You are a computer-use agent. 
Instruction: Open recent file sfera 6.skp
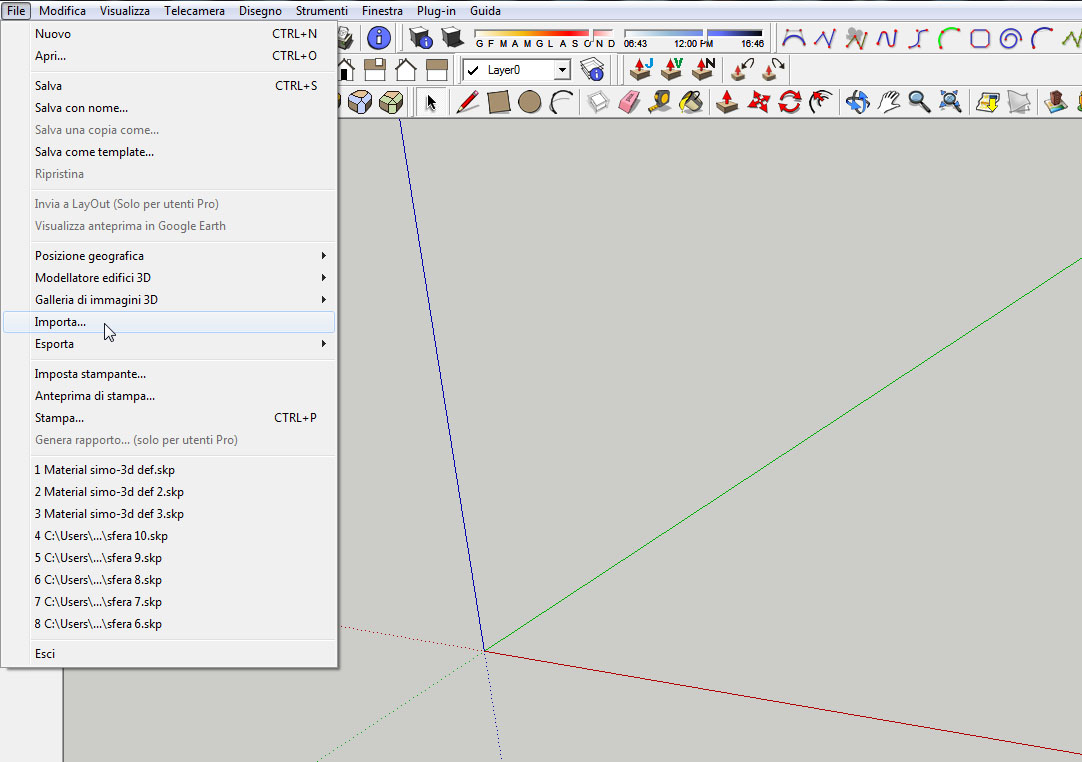169,623
